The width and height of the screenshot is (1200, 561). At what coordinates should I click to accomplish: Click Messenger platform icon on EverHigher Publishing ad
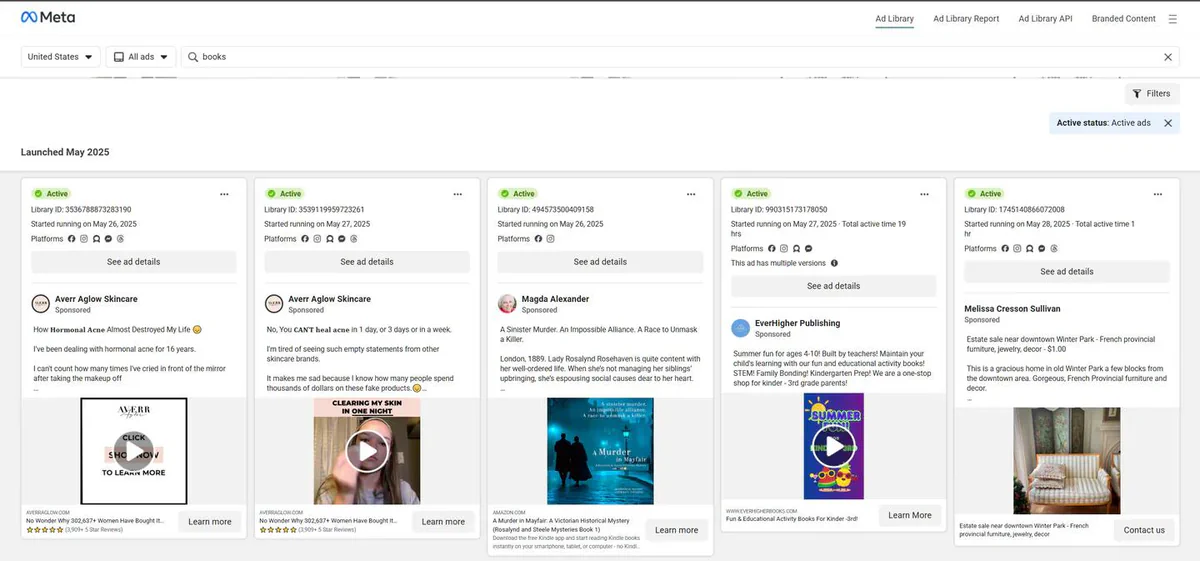coord(808,249)
